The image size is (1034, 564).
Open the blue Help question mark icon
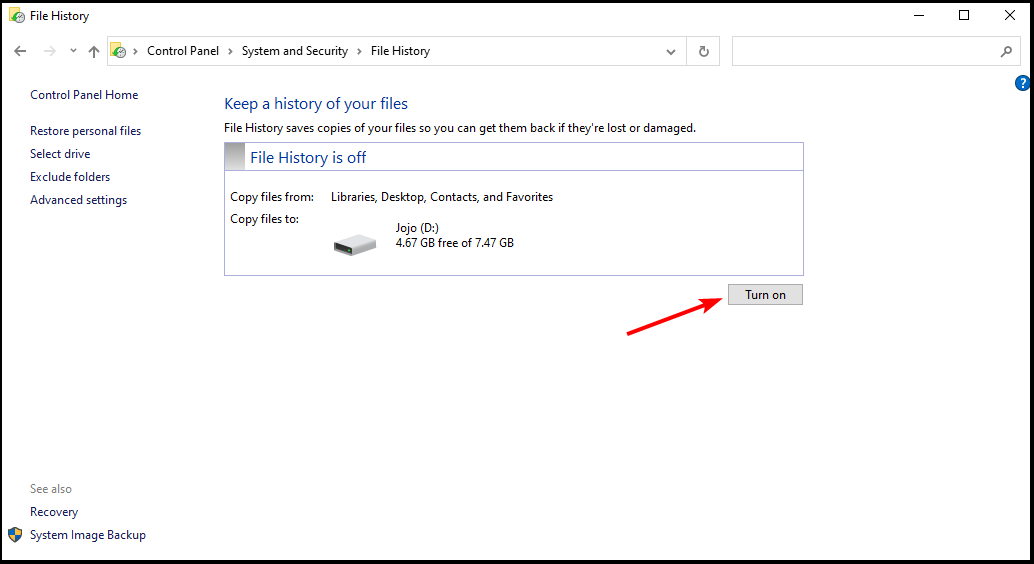1023,83
